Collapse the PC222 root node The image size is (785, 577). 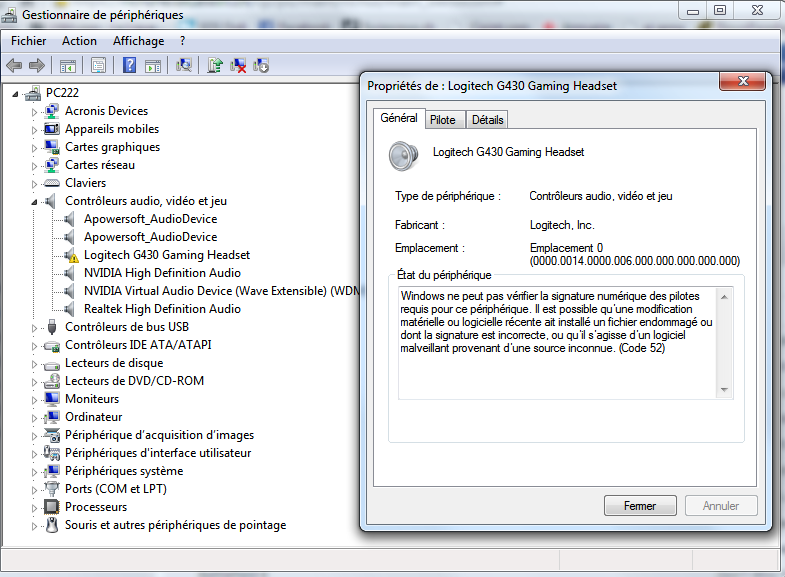16,94
